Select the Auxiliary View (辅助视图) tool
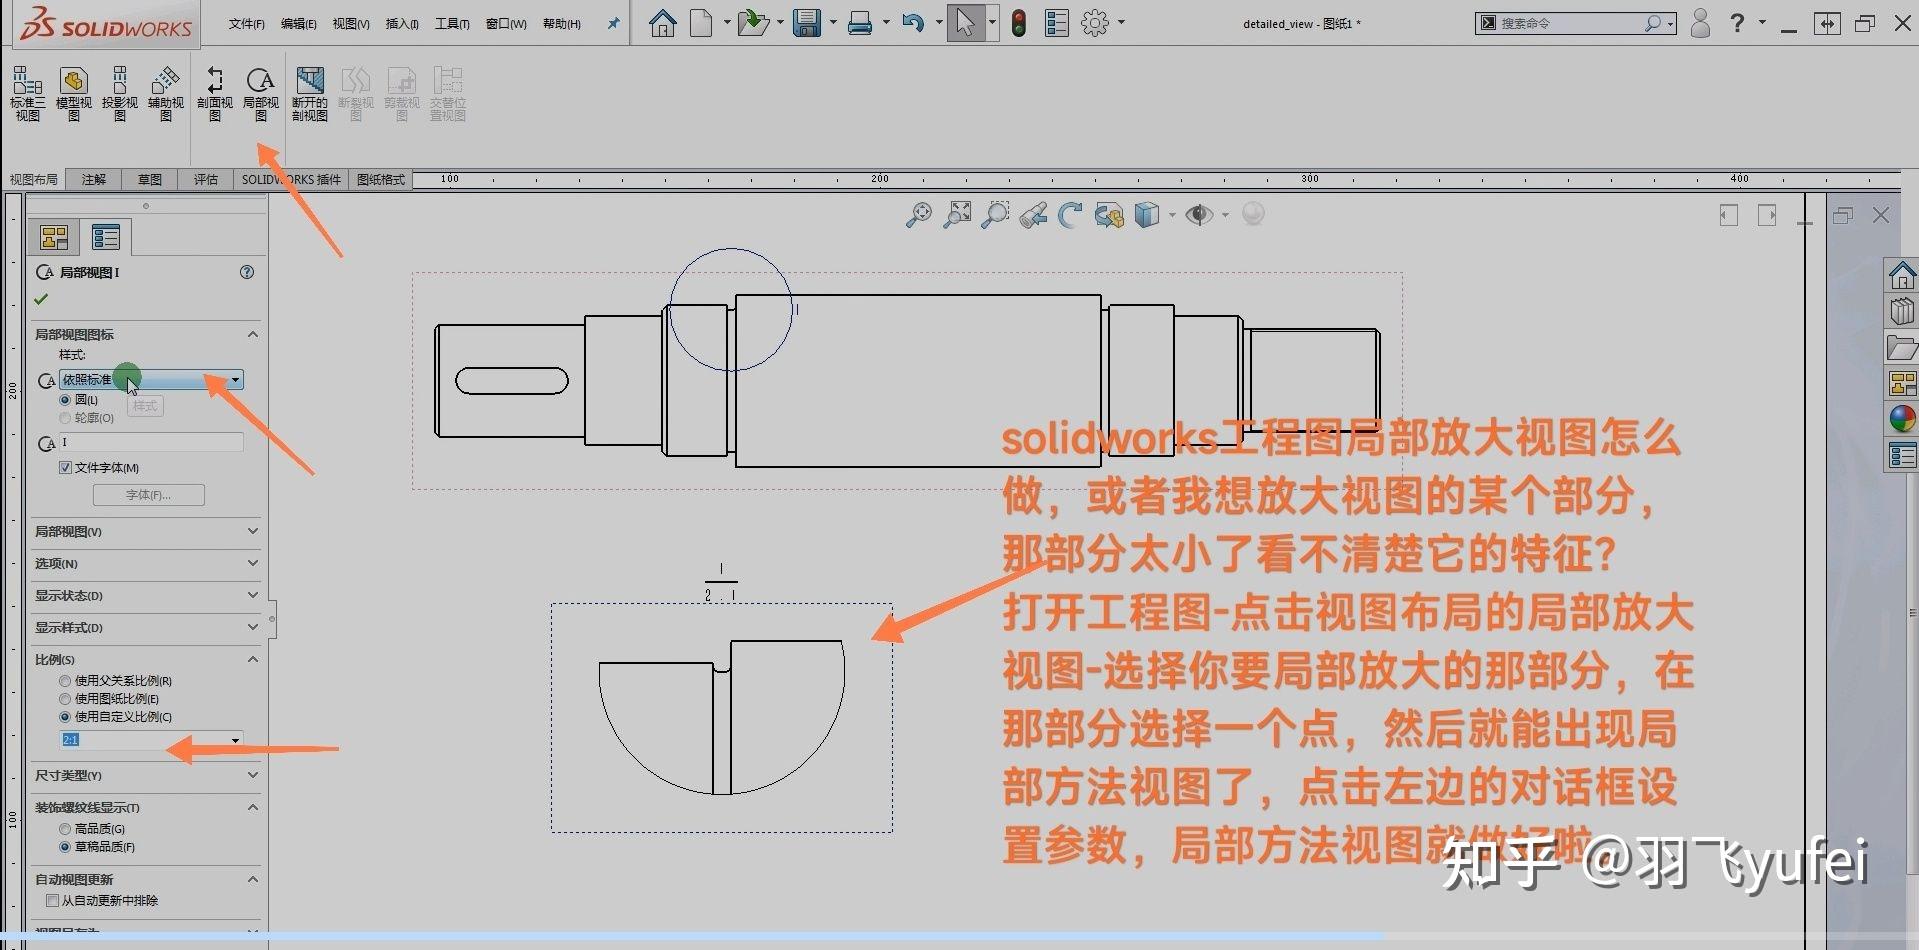Image resolution: width=1919 pixels, height=950 pixels. pos(166,94)
